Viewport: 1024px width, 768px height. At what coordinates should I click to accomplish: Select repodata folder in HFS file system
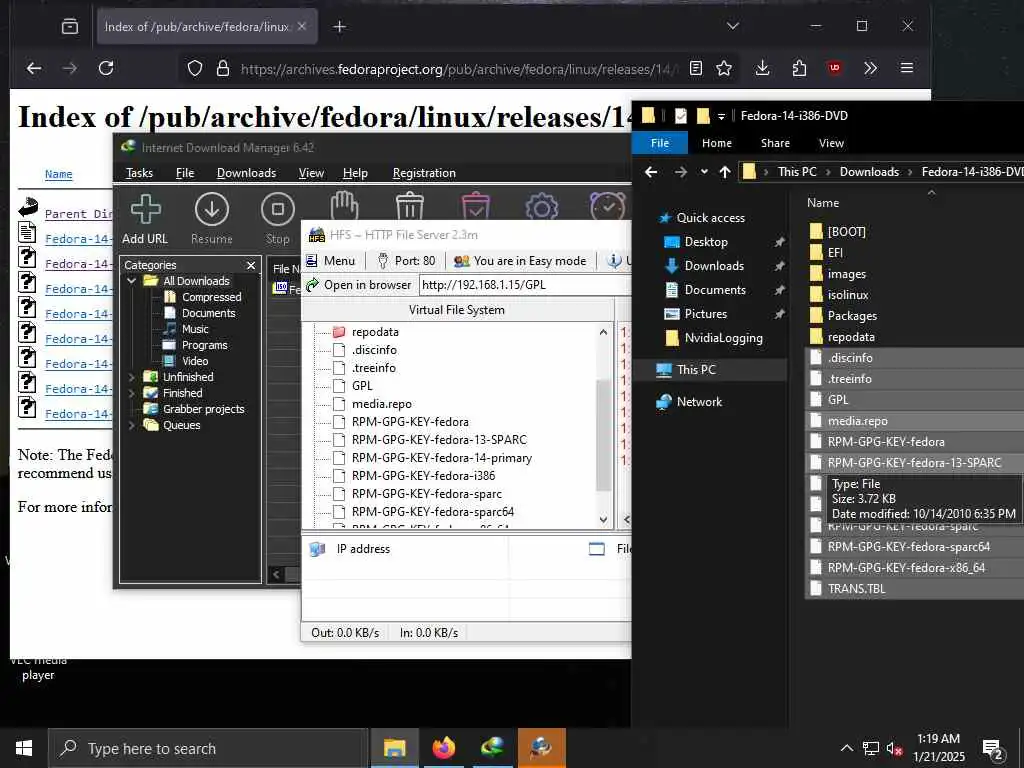pyautogui.click(x=375, y=332)
